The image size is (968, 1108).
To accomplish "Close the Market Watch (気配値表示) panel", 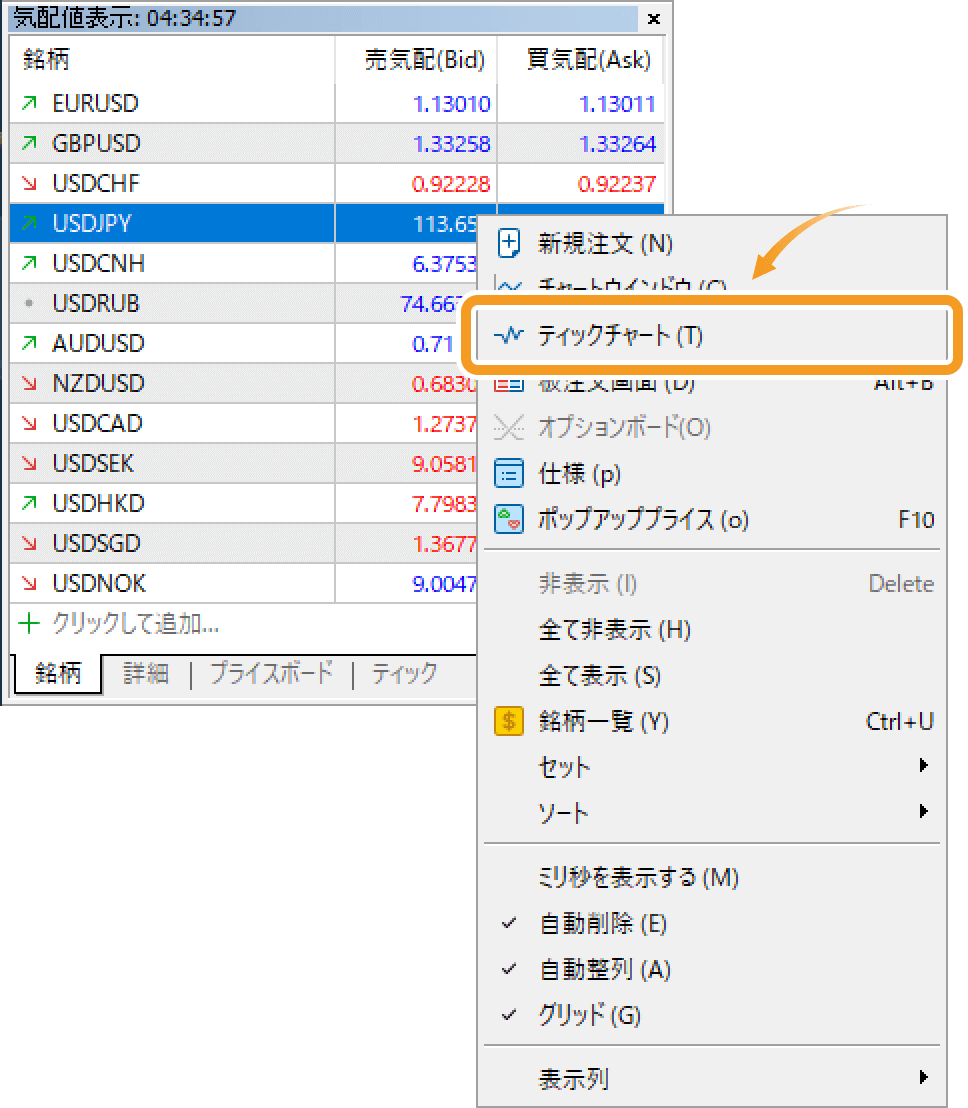I will tap(654, 18).
